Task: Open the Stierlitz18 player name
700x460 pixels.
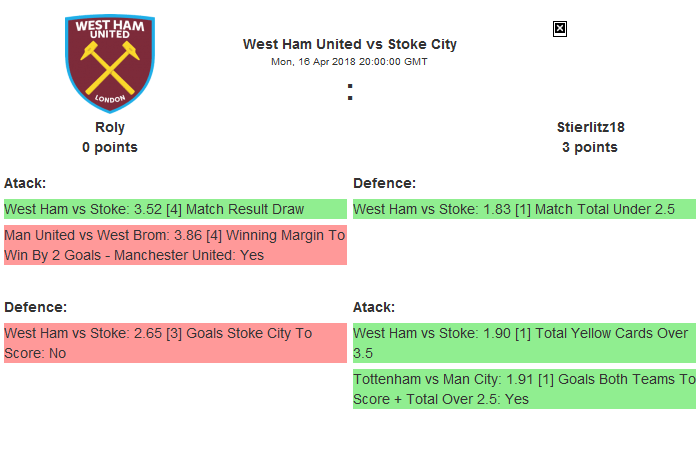Action: point(590,127)
